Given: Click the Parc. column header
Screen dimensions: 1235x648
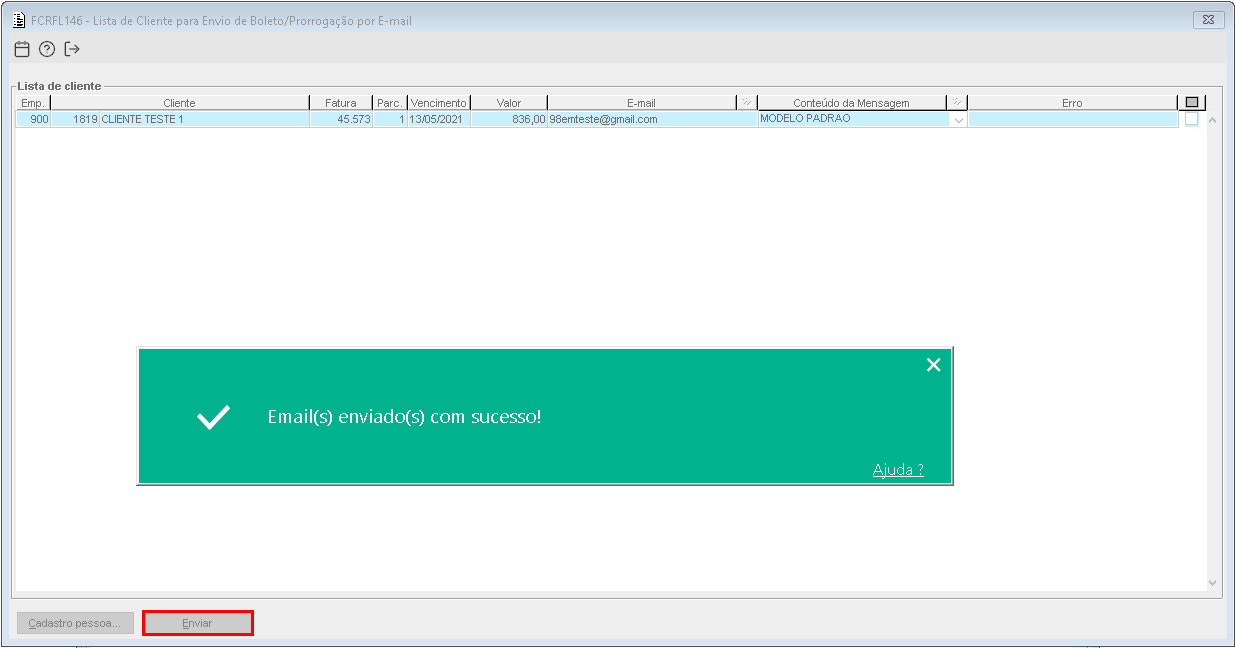Looking at the screenshot, I should click(x=390, y=102).
